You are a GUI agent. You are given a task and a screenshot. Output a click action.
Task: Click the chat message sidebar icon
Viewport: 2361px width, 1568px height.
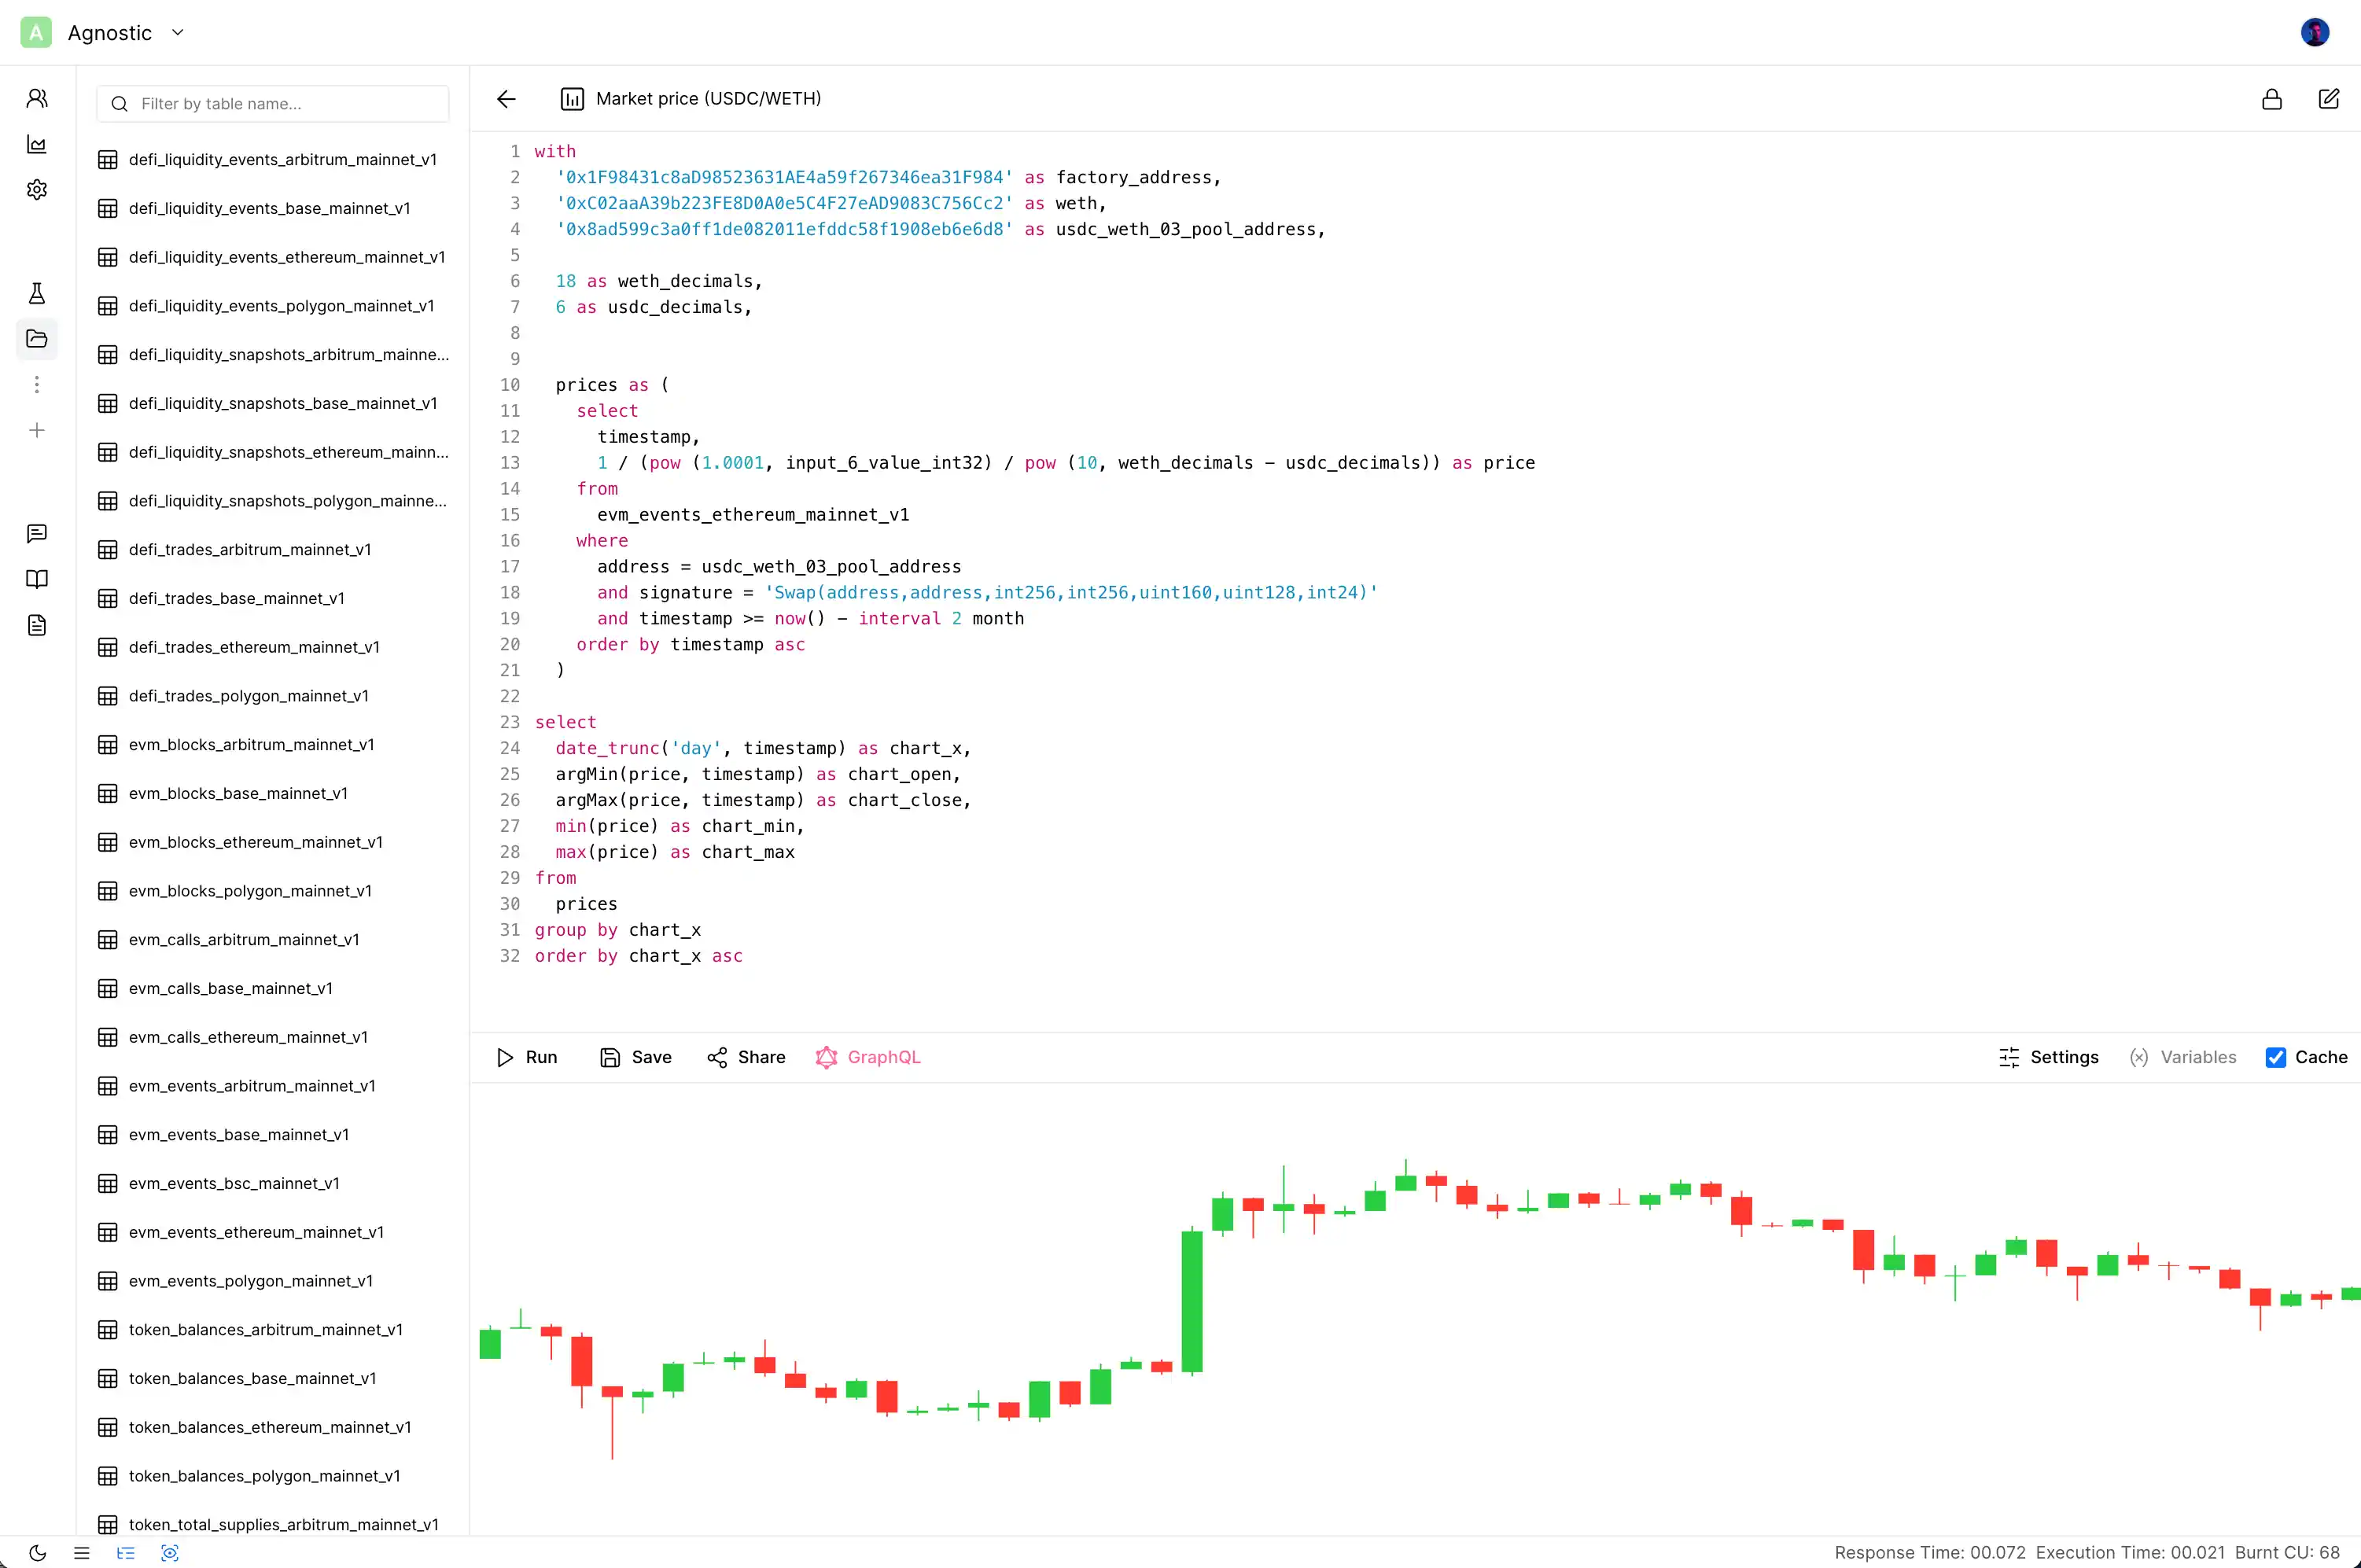[x=37, y=534]
